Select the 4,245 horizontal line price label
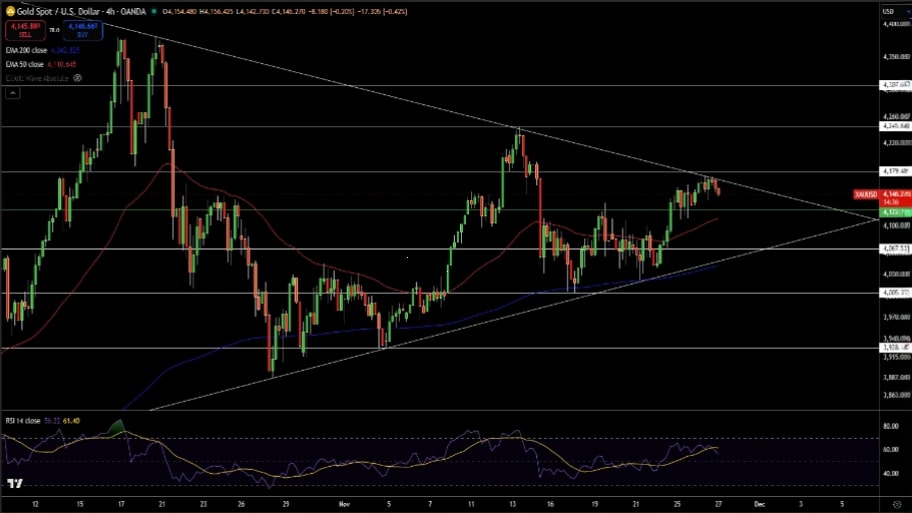 click(895, 126)
